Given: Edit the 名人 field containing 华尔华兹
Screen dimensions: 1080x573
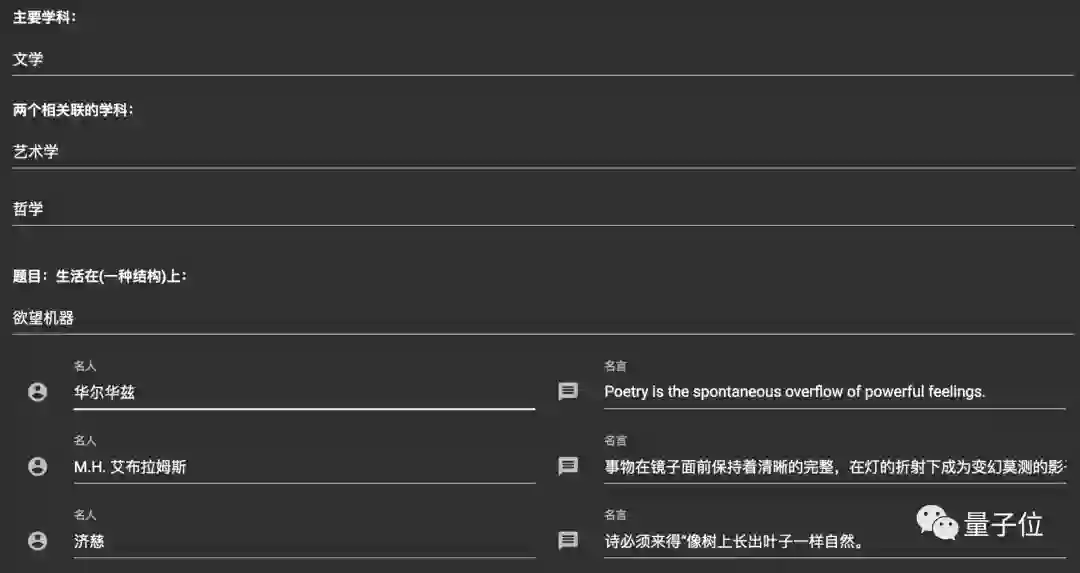Looking at the screenshot, I should click(x=303, y=392).
